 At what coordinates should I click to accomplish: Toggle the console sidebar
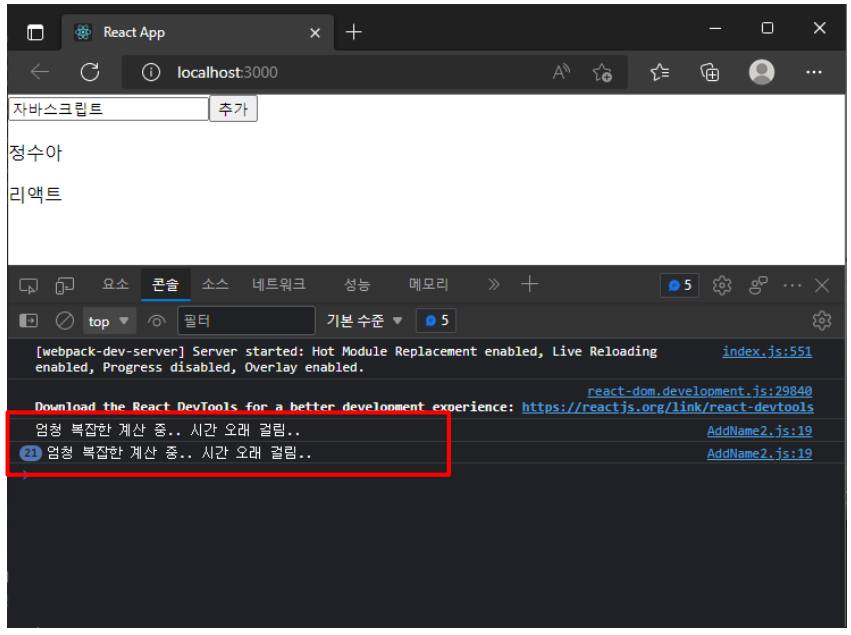click(x=28, y=321)
